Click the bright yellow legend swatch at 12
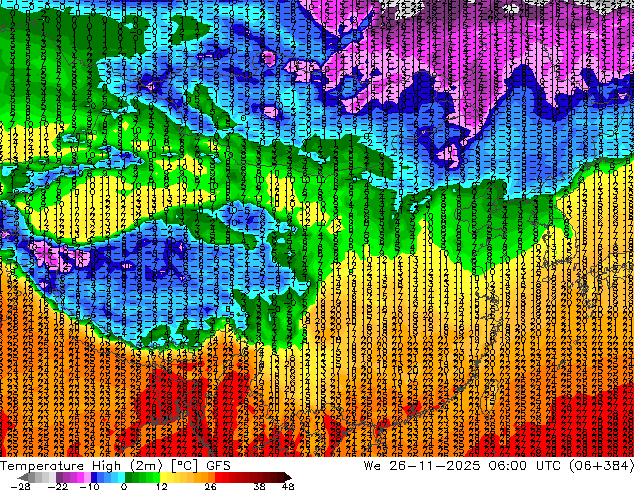Viewport: 634px width, 490px height. pyautogui.click(x=163, y=477)
